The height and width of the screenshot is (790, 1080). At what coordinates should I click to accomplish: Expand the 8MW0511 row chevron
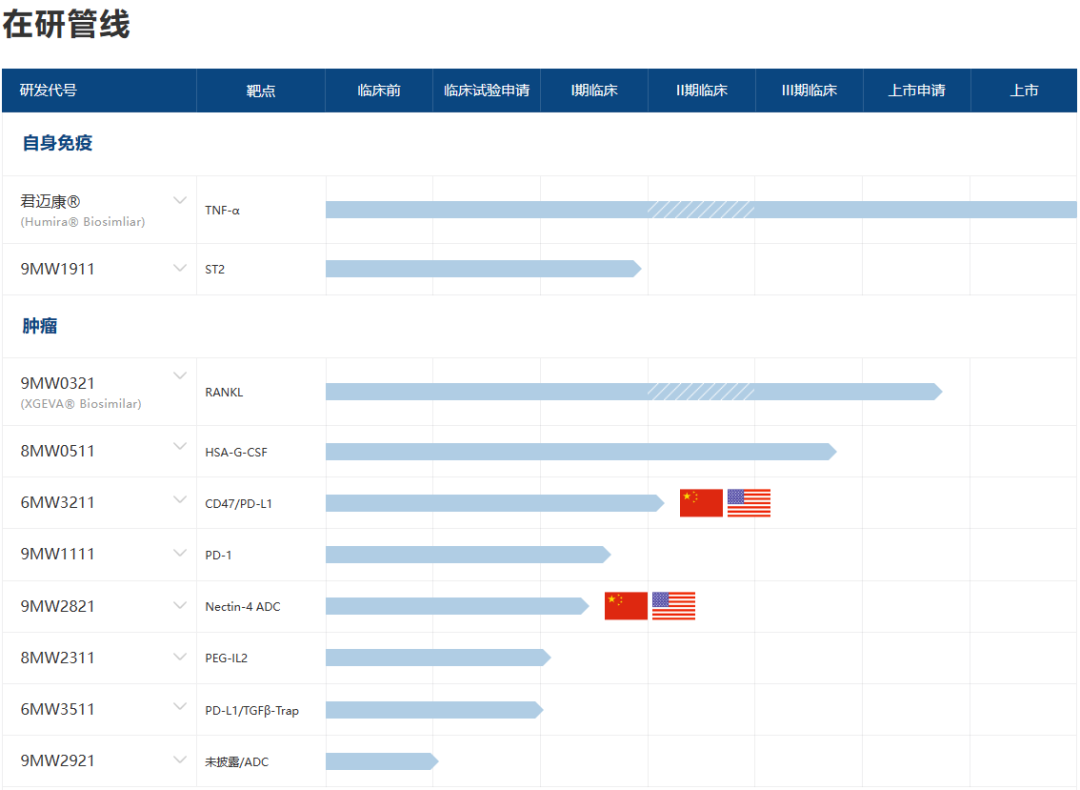(180, 446)
